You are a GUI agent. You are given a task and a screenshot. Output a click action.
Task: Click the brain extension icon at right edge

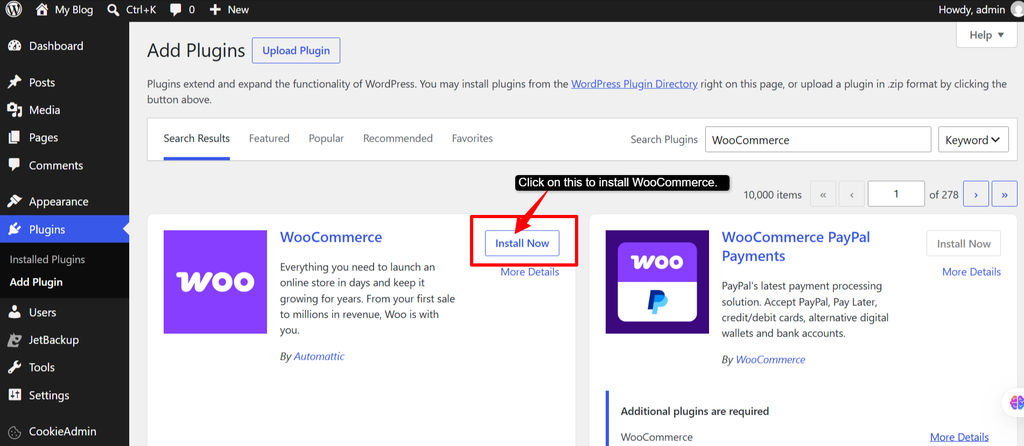tap(1016, 402)
